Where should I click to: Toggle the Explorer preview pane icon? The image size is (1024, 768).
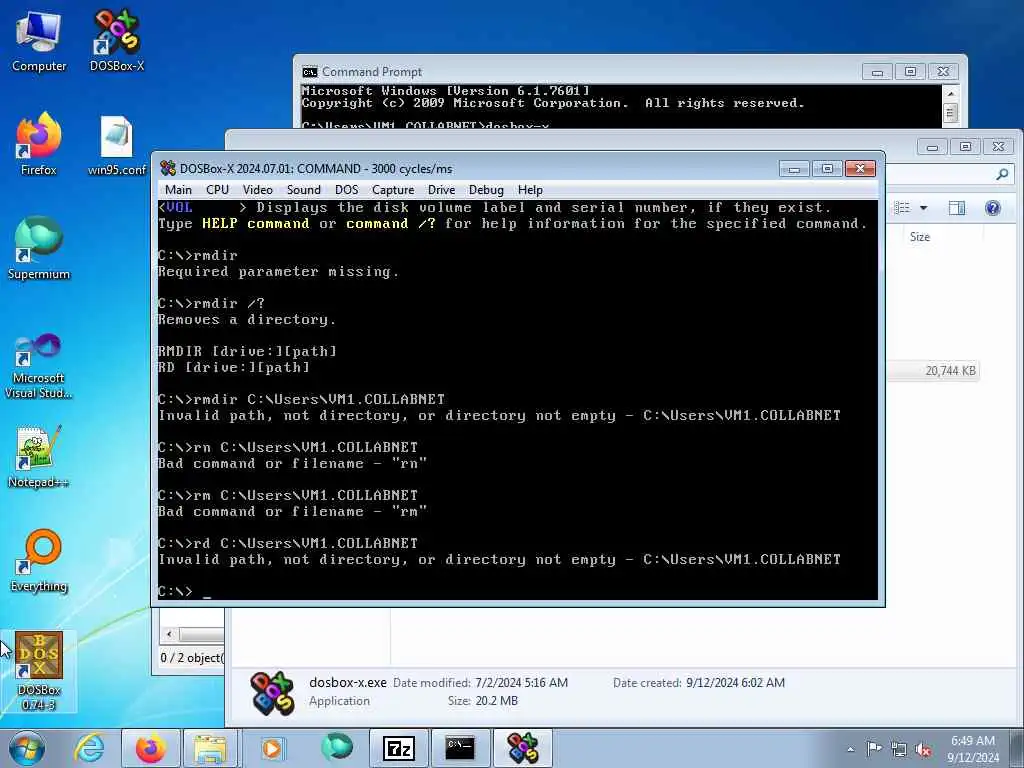point(957,208)
